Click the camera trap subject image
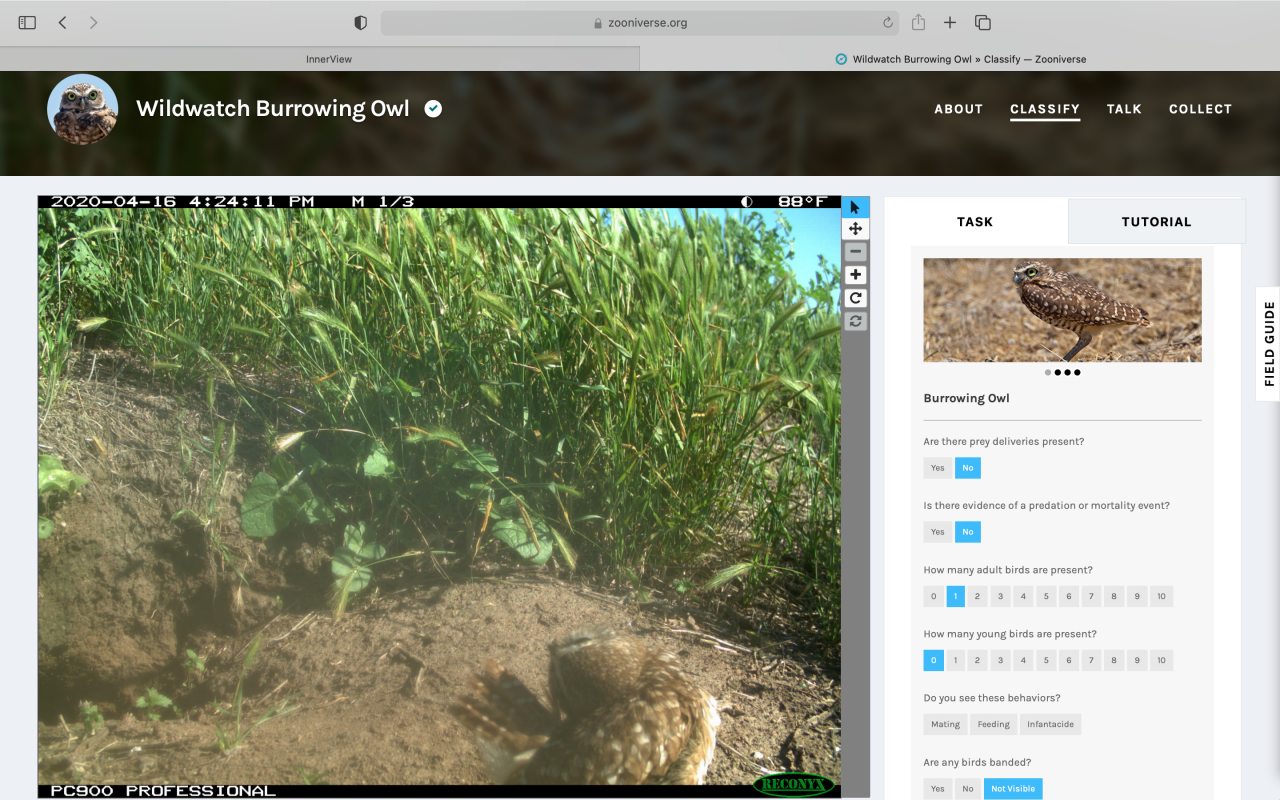The width and height of the screenshot is (1280, 800). pyautogui.click(x=439, y=497)
